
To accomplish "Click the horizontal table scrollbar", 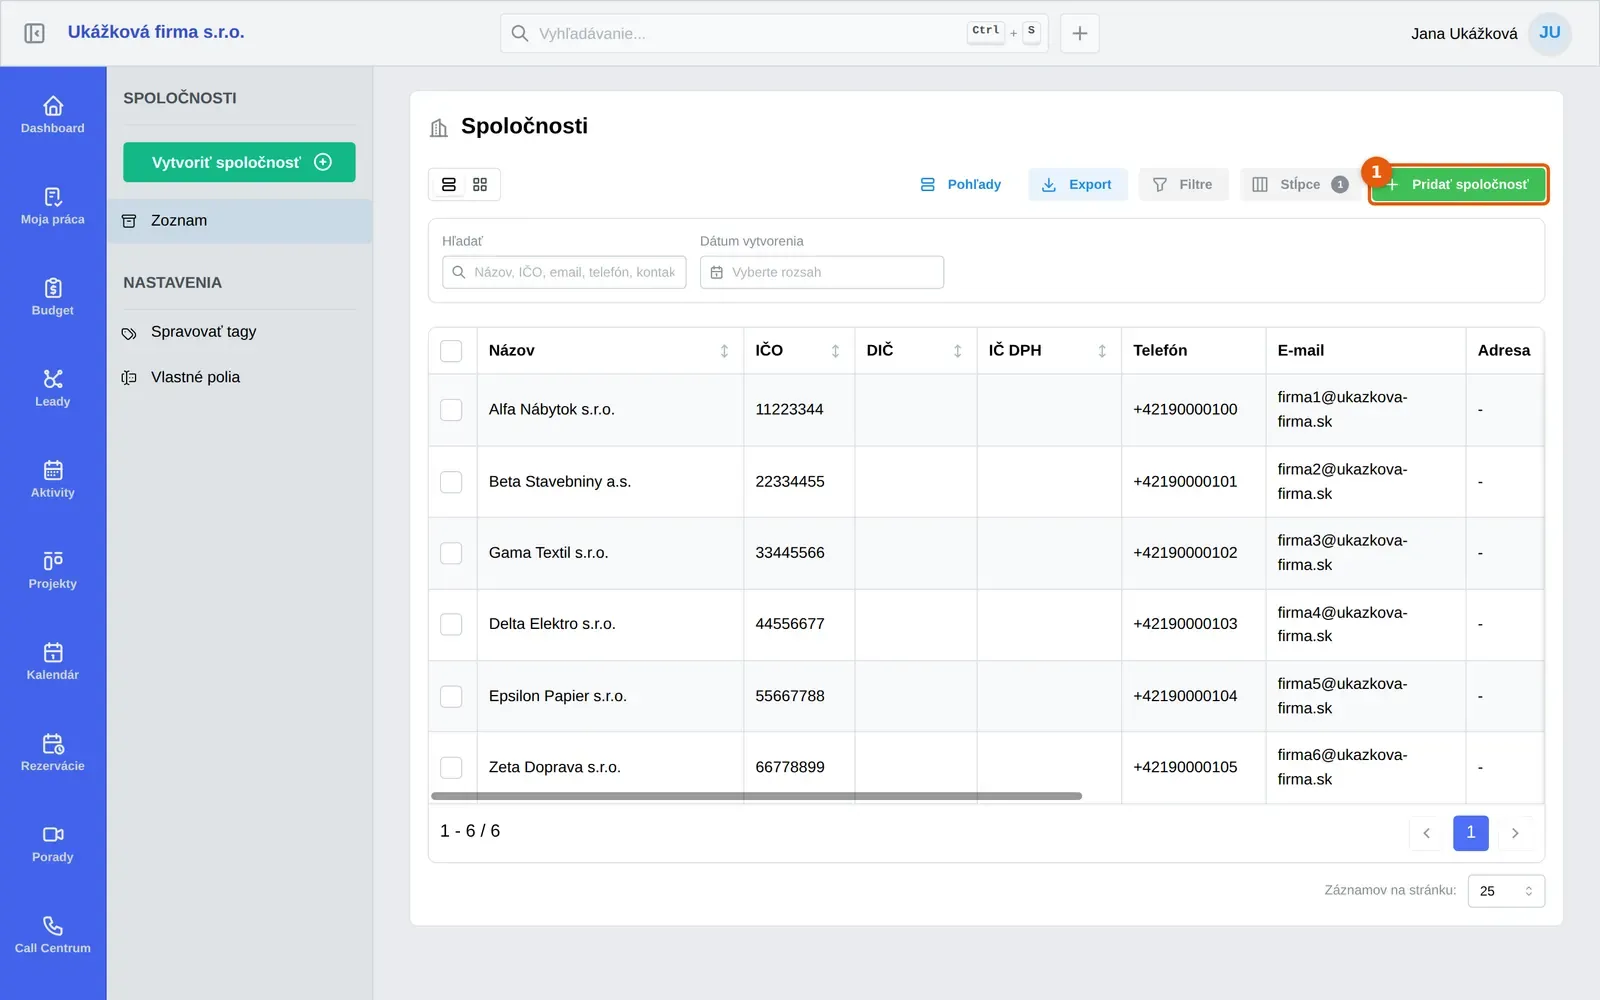I will coord(756,796).
